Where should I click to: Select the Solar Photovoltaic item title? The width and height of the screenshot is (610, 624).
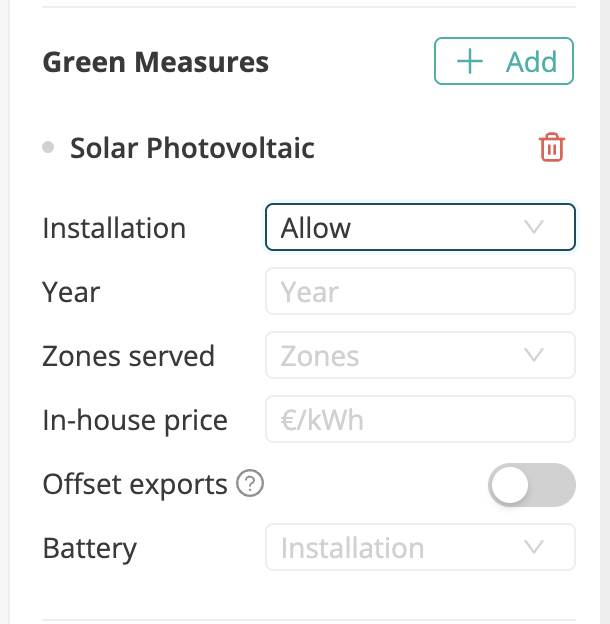tap(192, 148)
